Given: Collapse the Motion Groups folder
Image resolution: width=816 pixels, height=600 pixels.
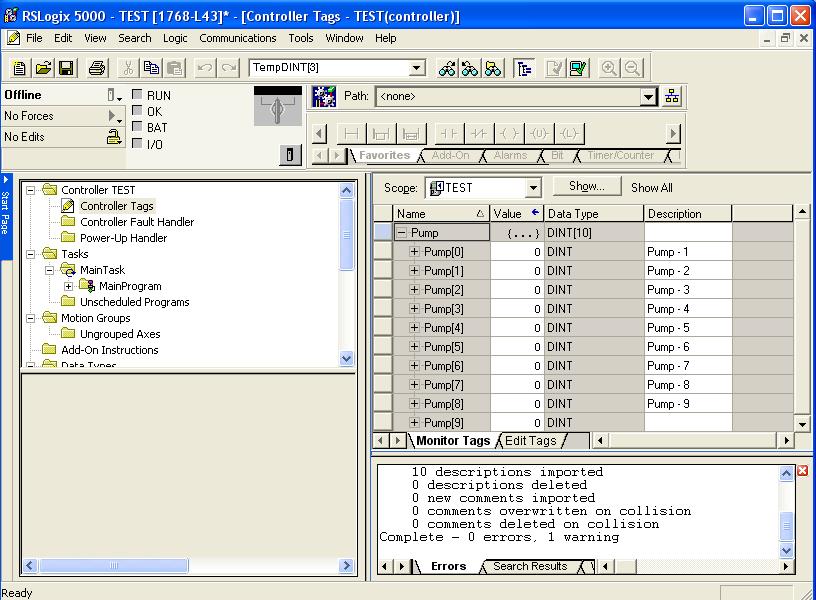Looking at the screenshot, I should coord(31,318).
